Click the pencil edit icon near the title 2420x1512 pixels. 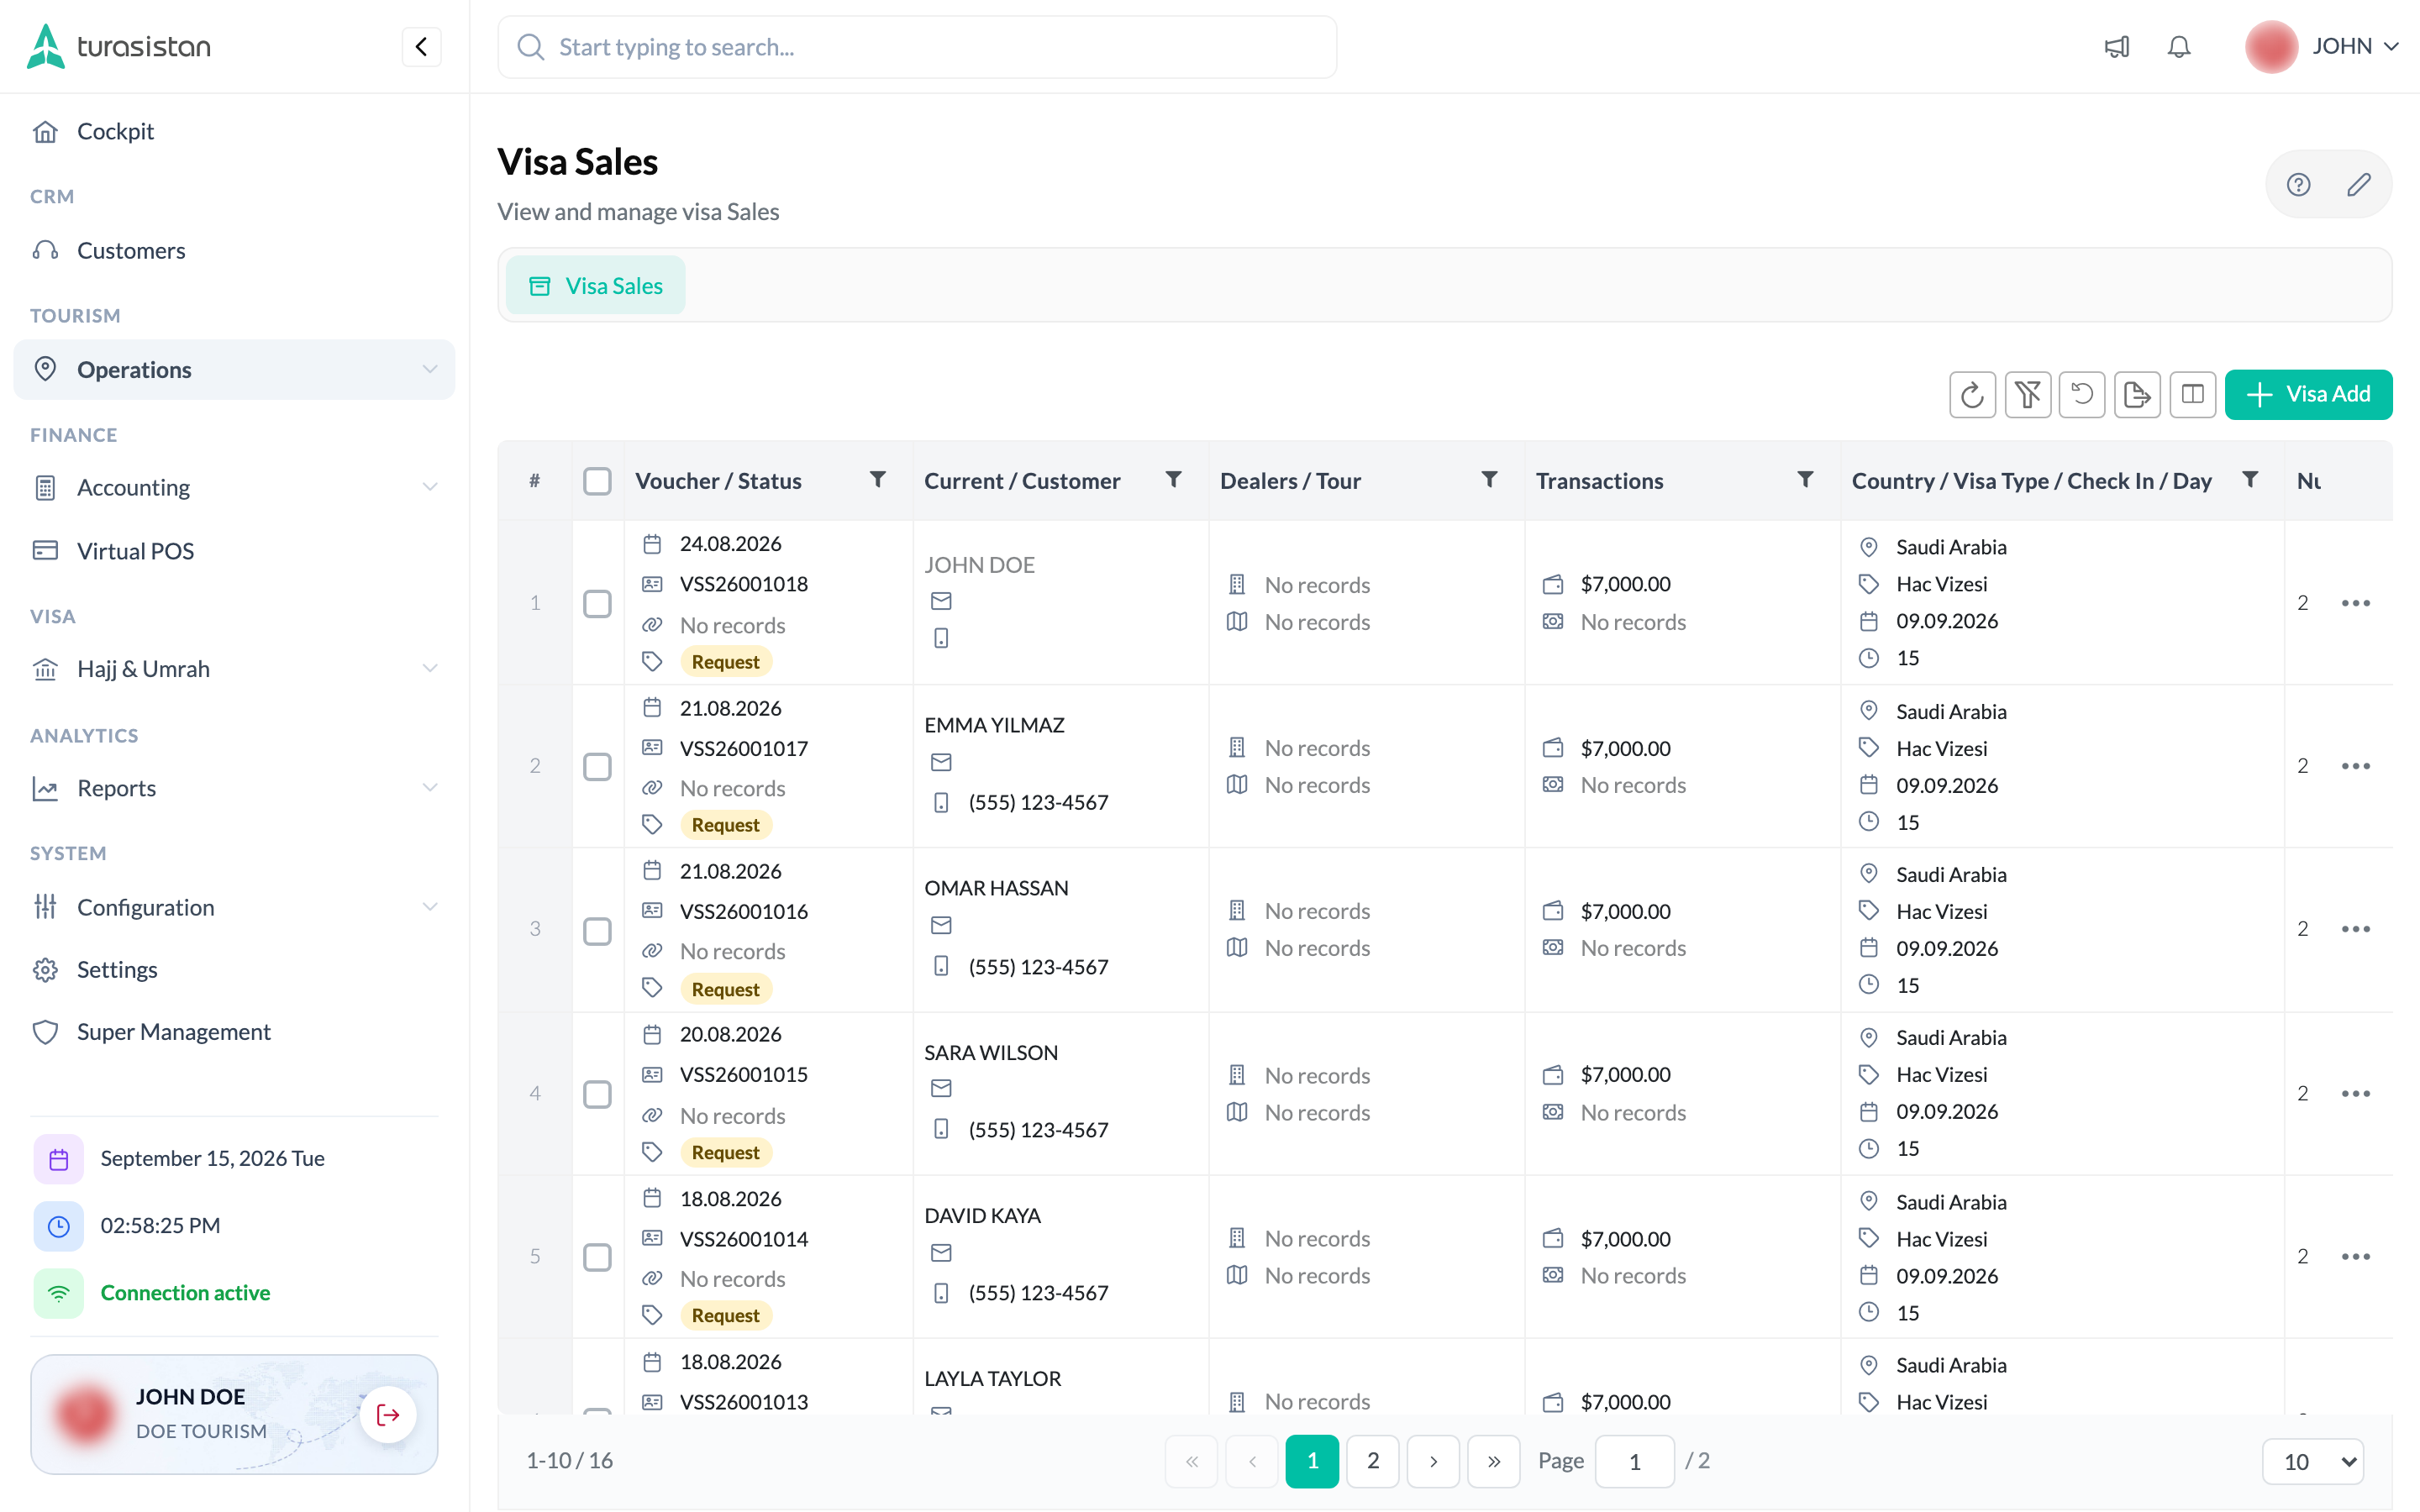click(2358, 184)
